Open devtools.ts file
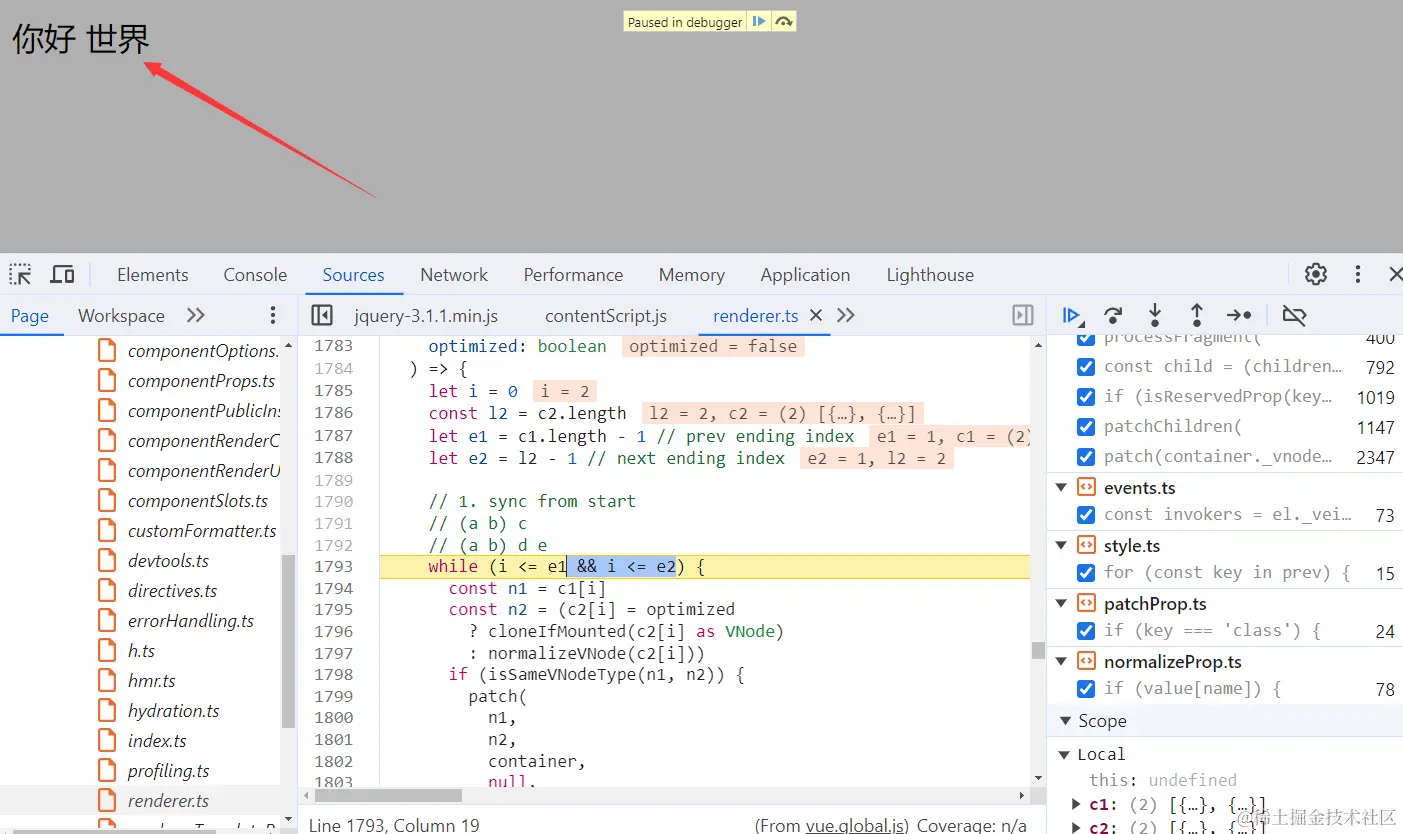Viewport: 1403px width, 834px height. click(x=168, y=561)
